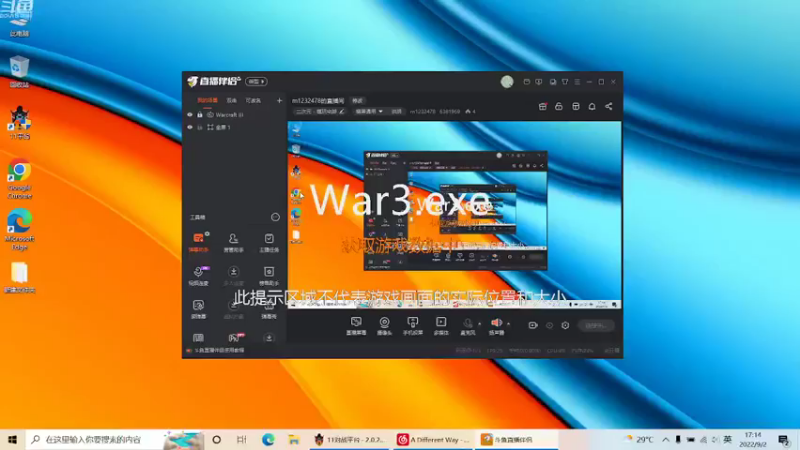This screenshot has width=800, height=450.
Task: Expand the microphone options arrow
Action: click(x=479, y=323)
